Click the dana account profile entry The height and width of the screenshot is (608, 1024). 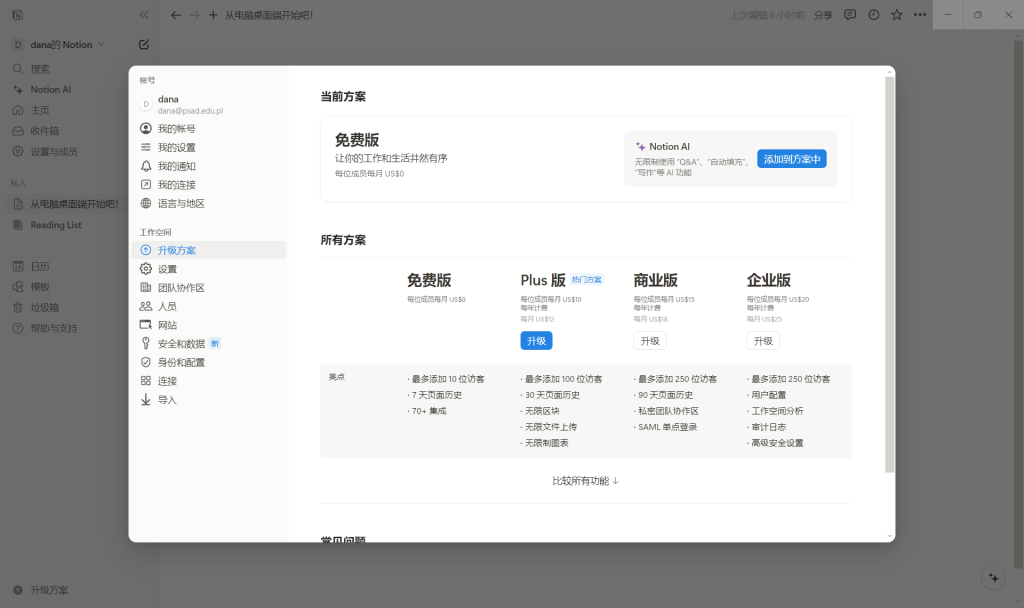[x=209, y=104]
